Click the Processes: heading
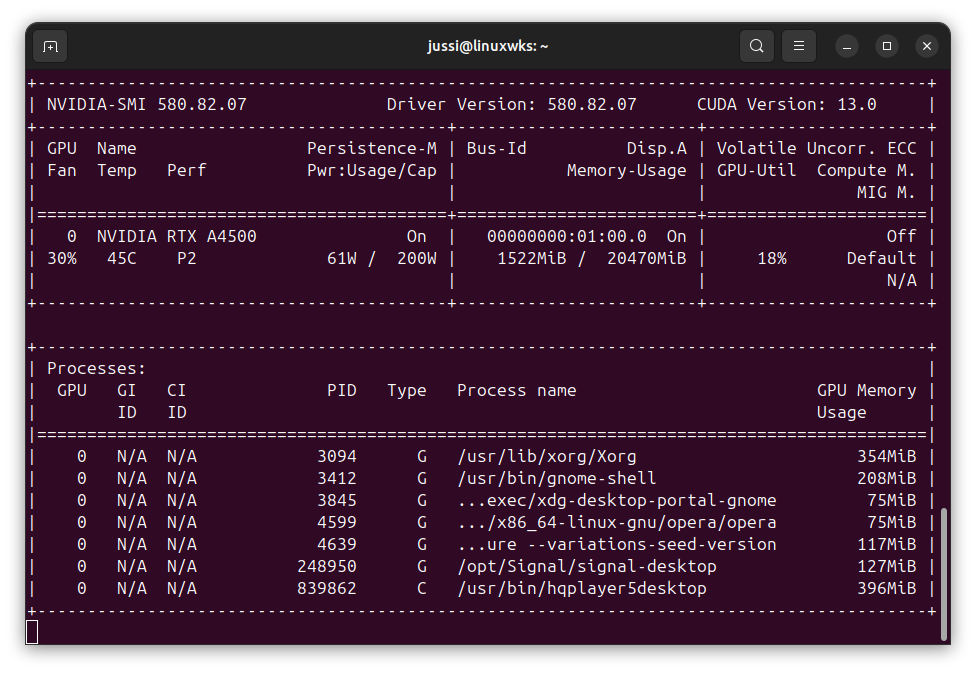Screen dimensions: 976x673 pyautogui.click(x=96, y=369)
